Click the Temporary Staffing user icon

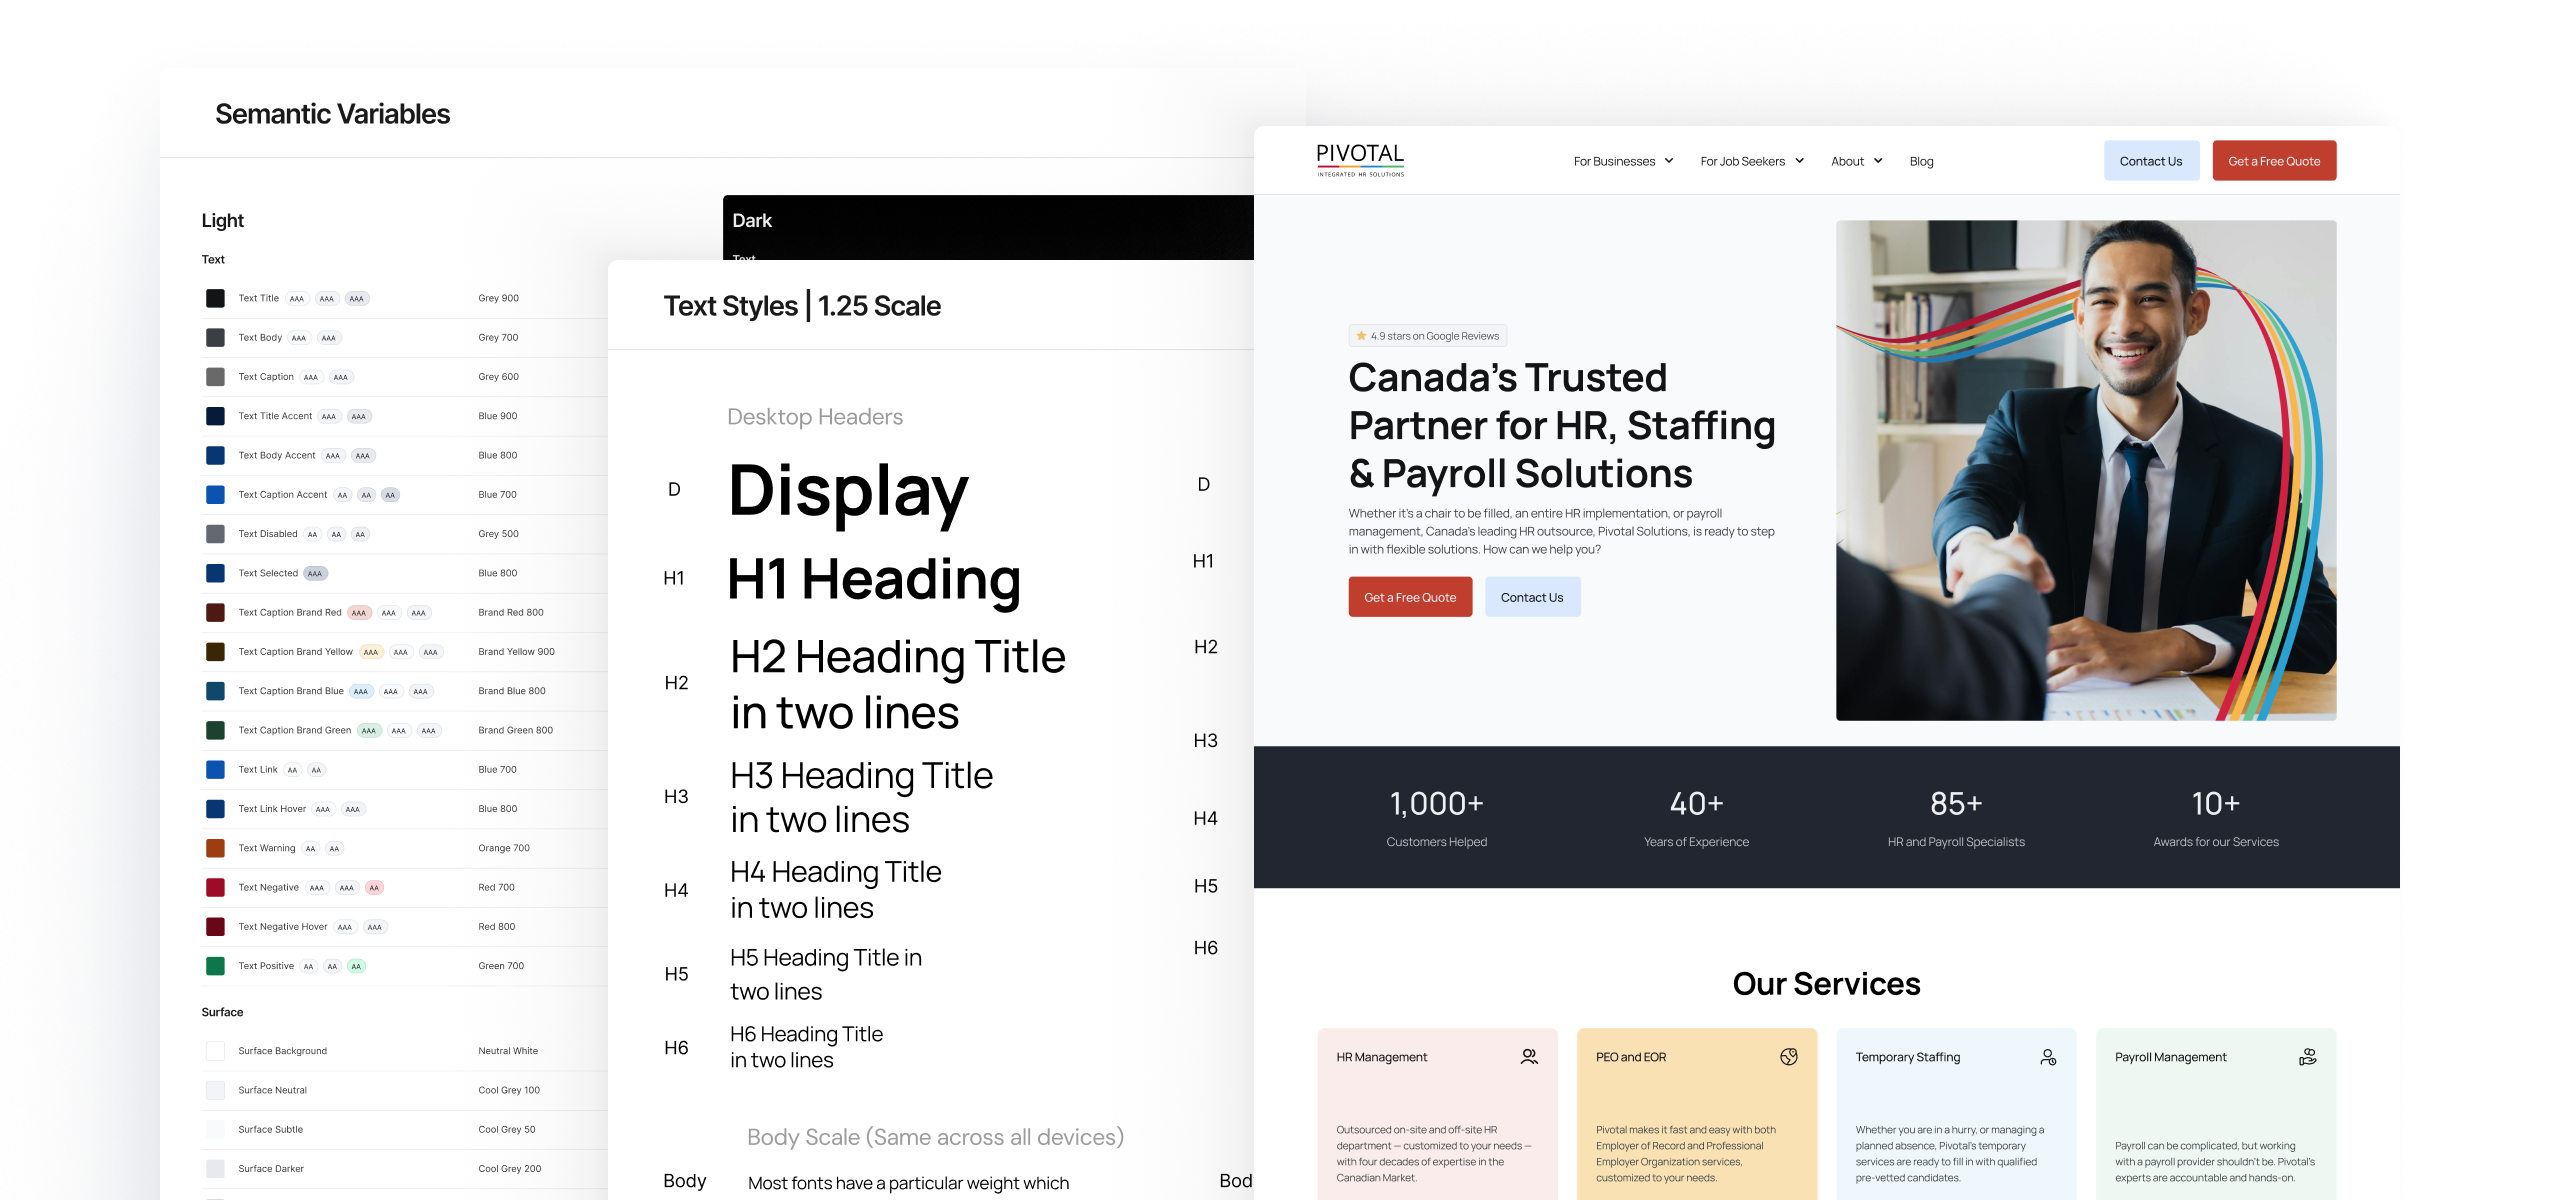click(2048, 1057)
